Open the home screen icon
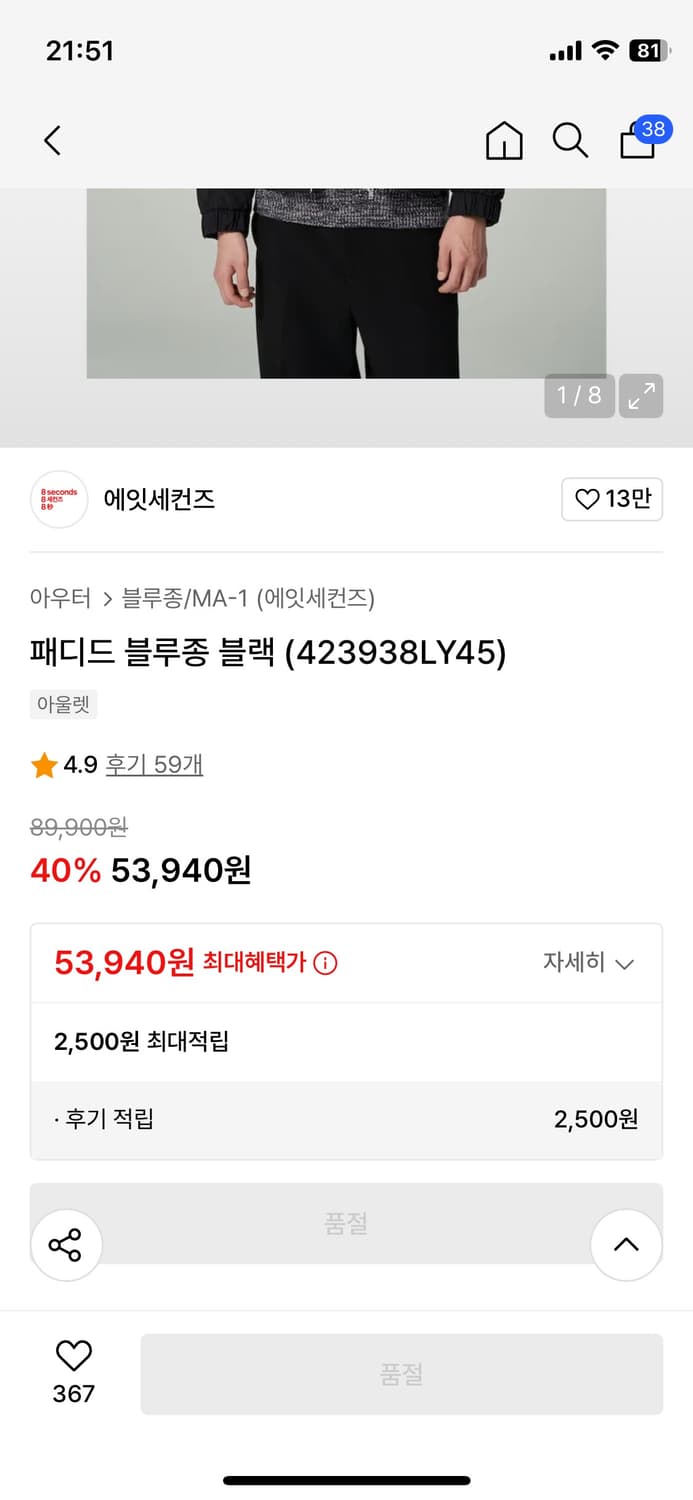Image resolution: width=693 pixels, height=1500 pixels. tap(504, 141)
